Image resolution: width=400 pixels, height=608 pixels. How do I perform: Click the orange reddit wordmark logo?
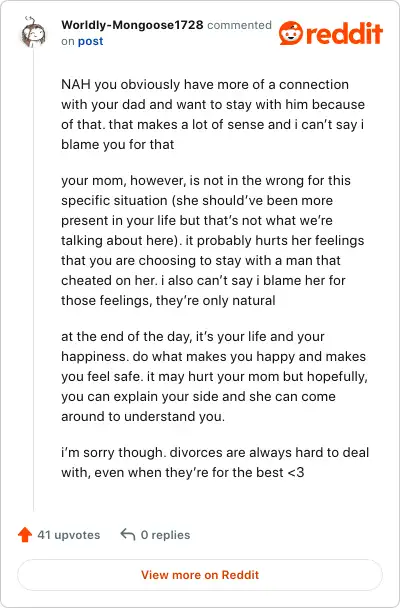point(344,33)
